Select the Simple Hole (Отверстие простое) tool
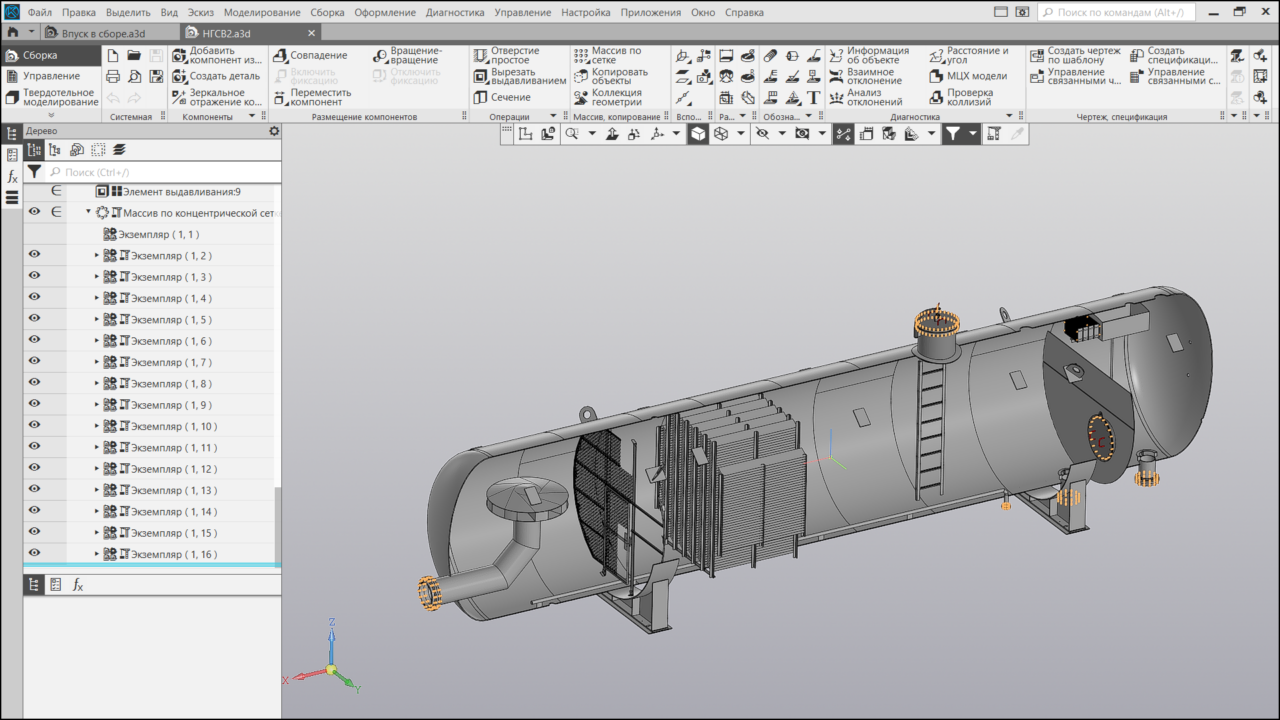Screen dimensions: 1280x720 (x=480, y=55)
